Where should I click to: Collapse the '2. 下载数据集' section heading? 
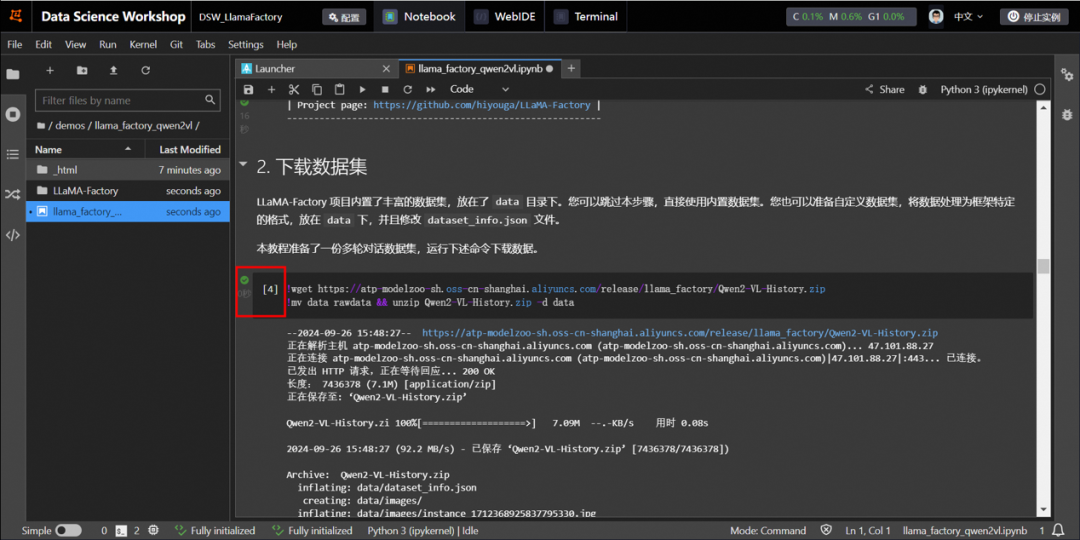pyautogui.click(x=243, y=166)
